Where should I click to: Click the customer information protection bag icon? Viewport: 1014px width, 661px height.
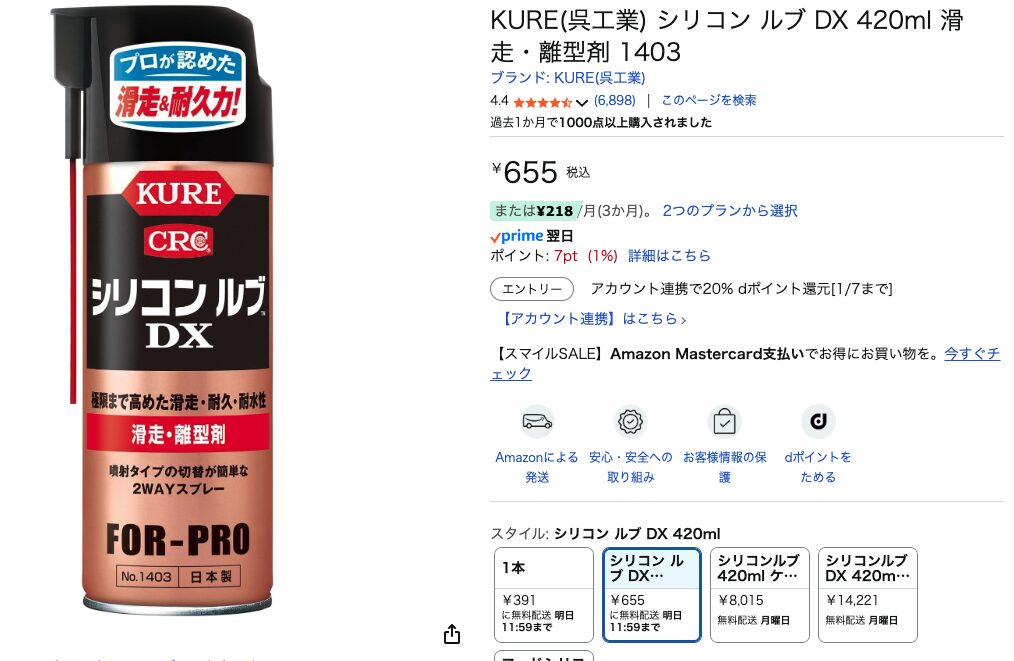724,422
